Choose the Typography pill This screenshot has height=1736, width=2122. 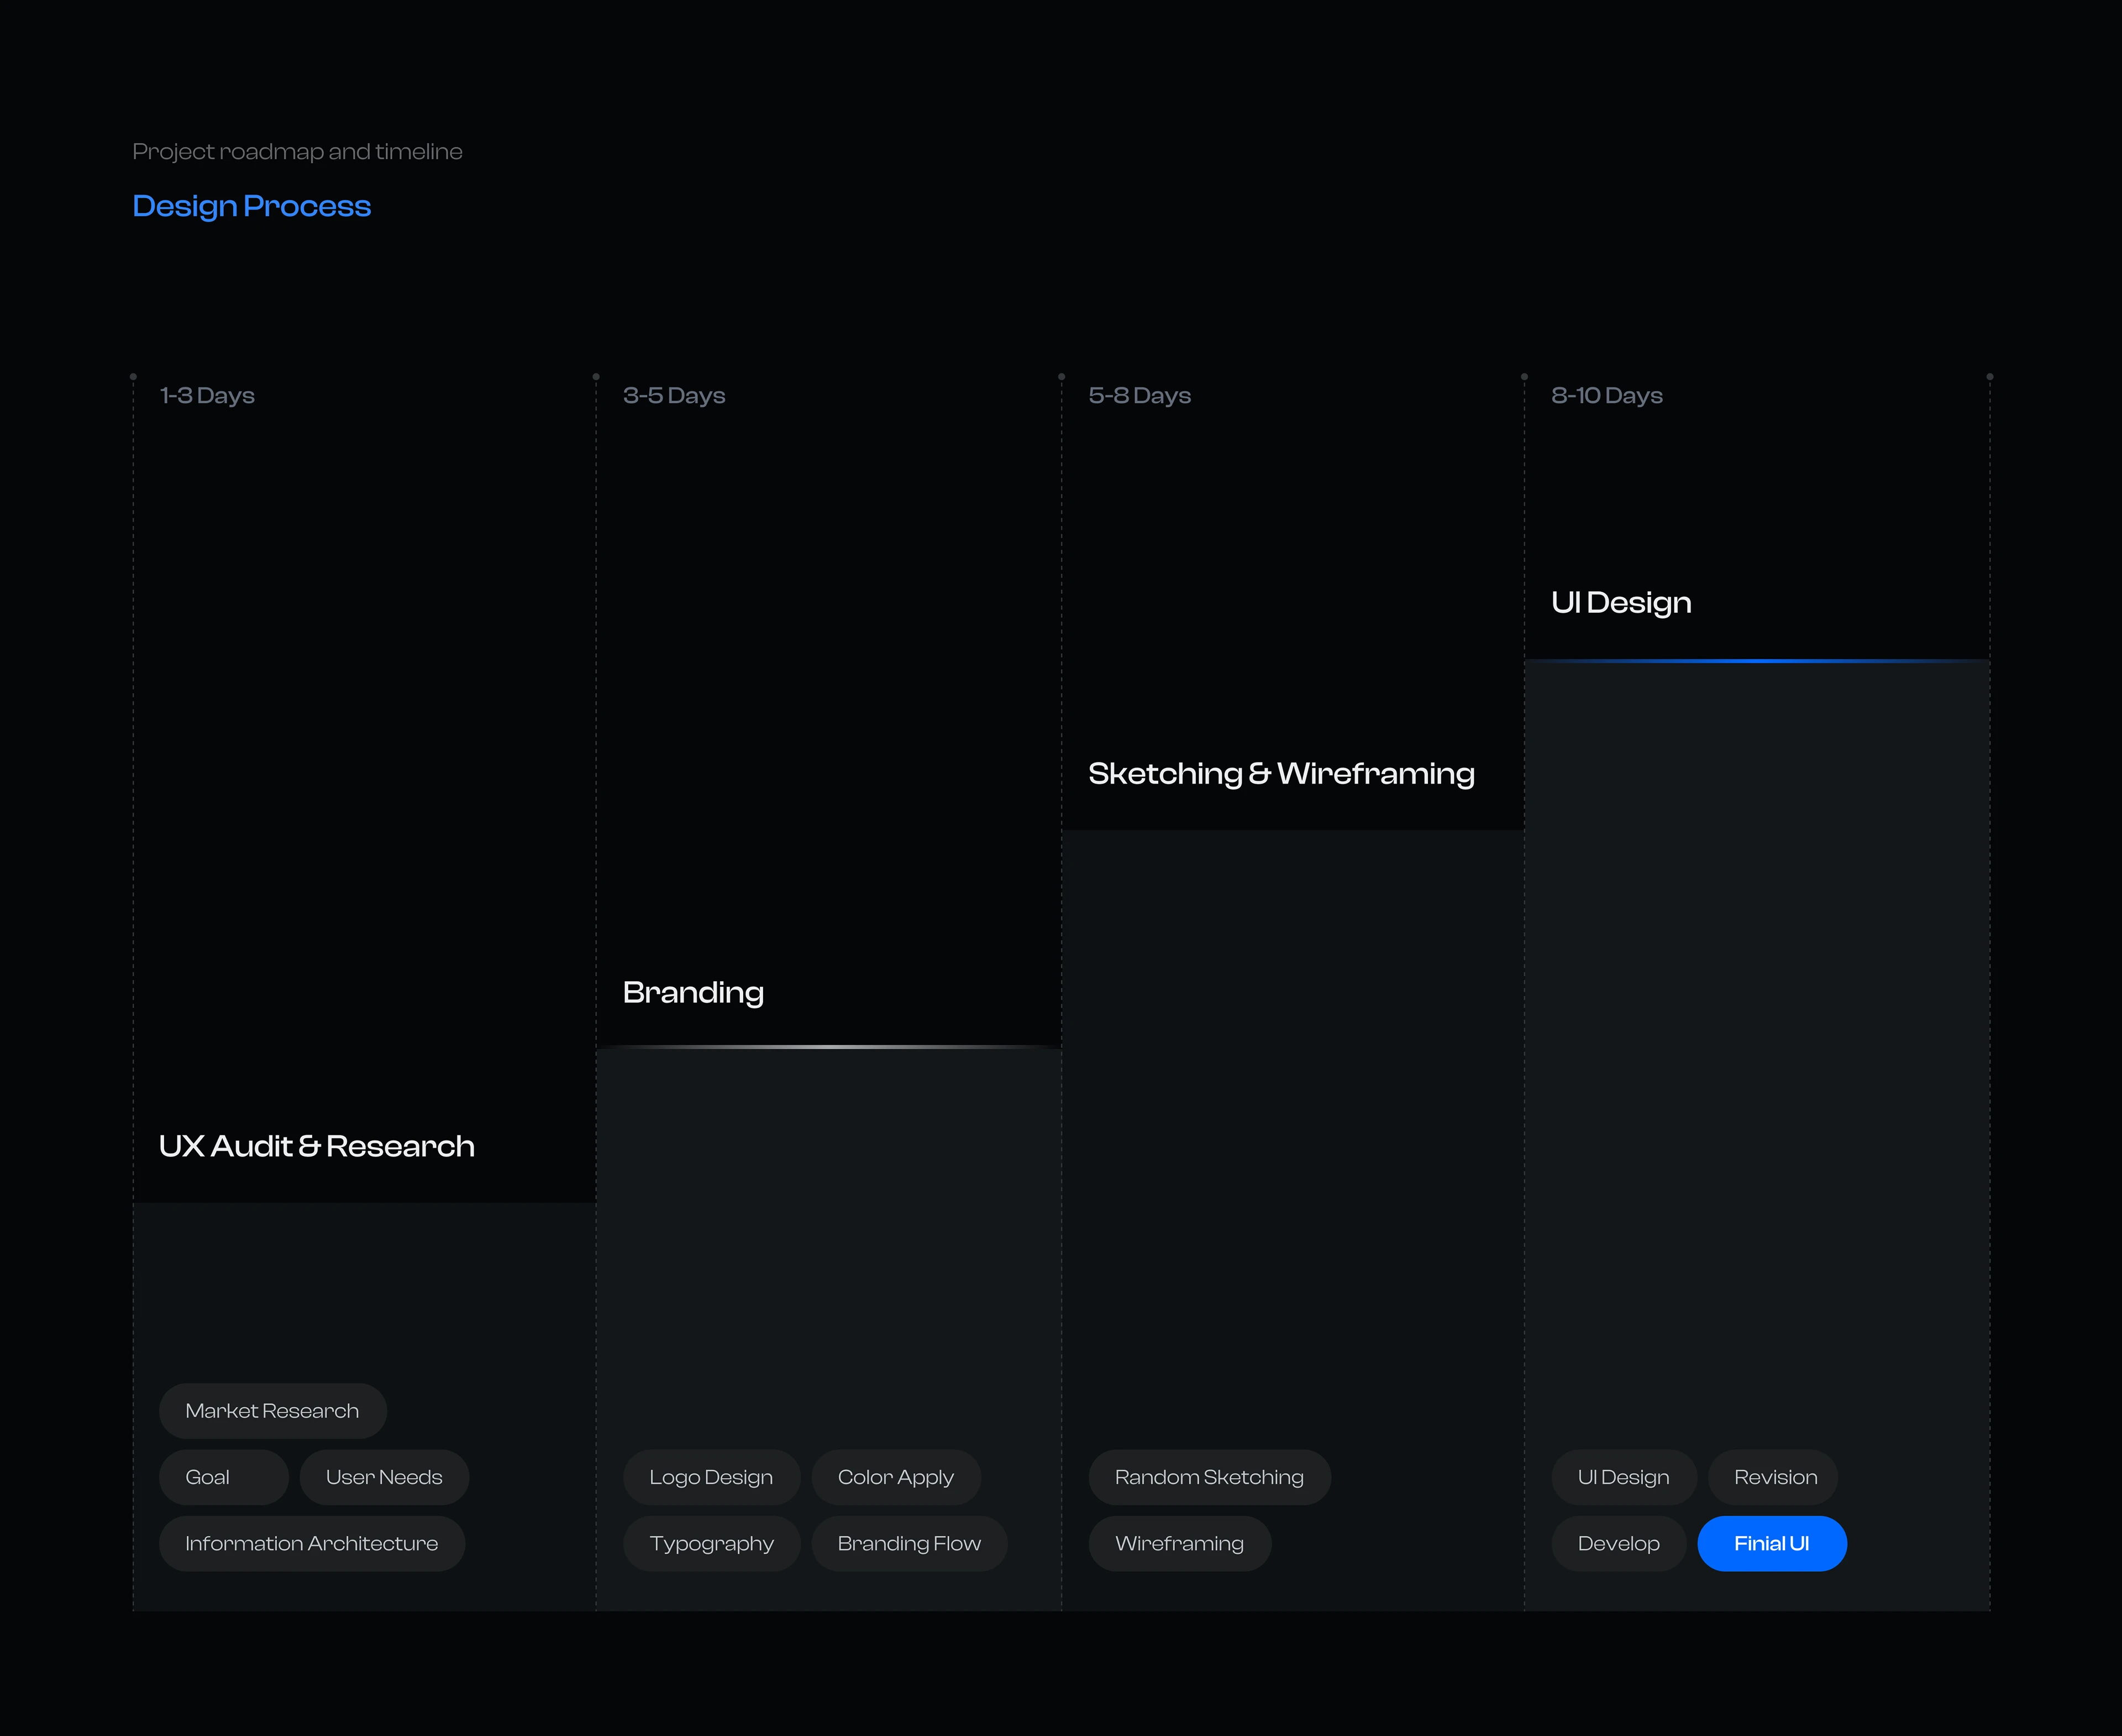(x=712, y=1543)
